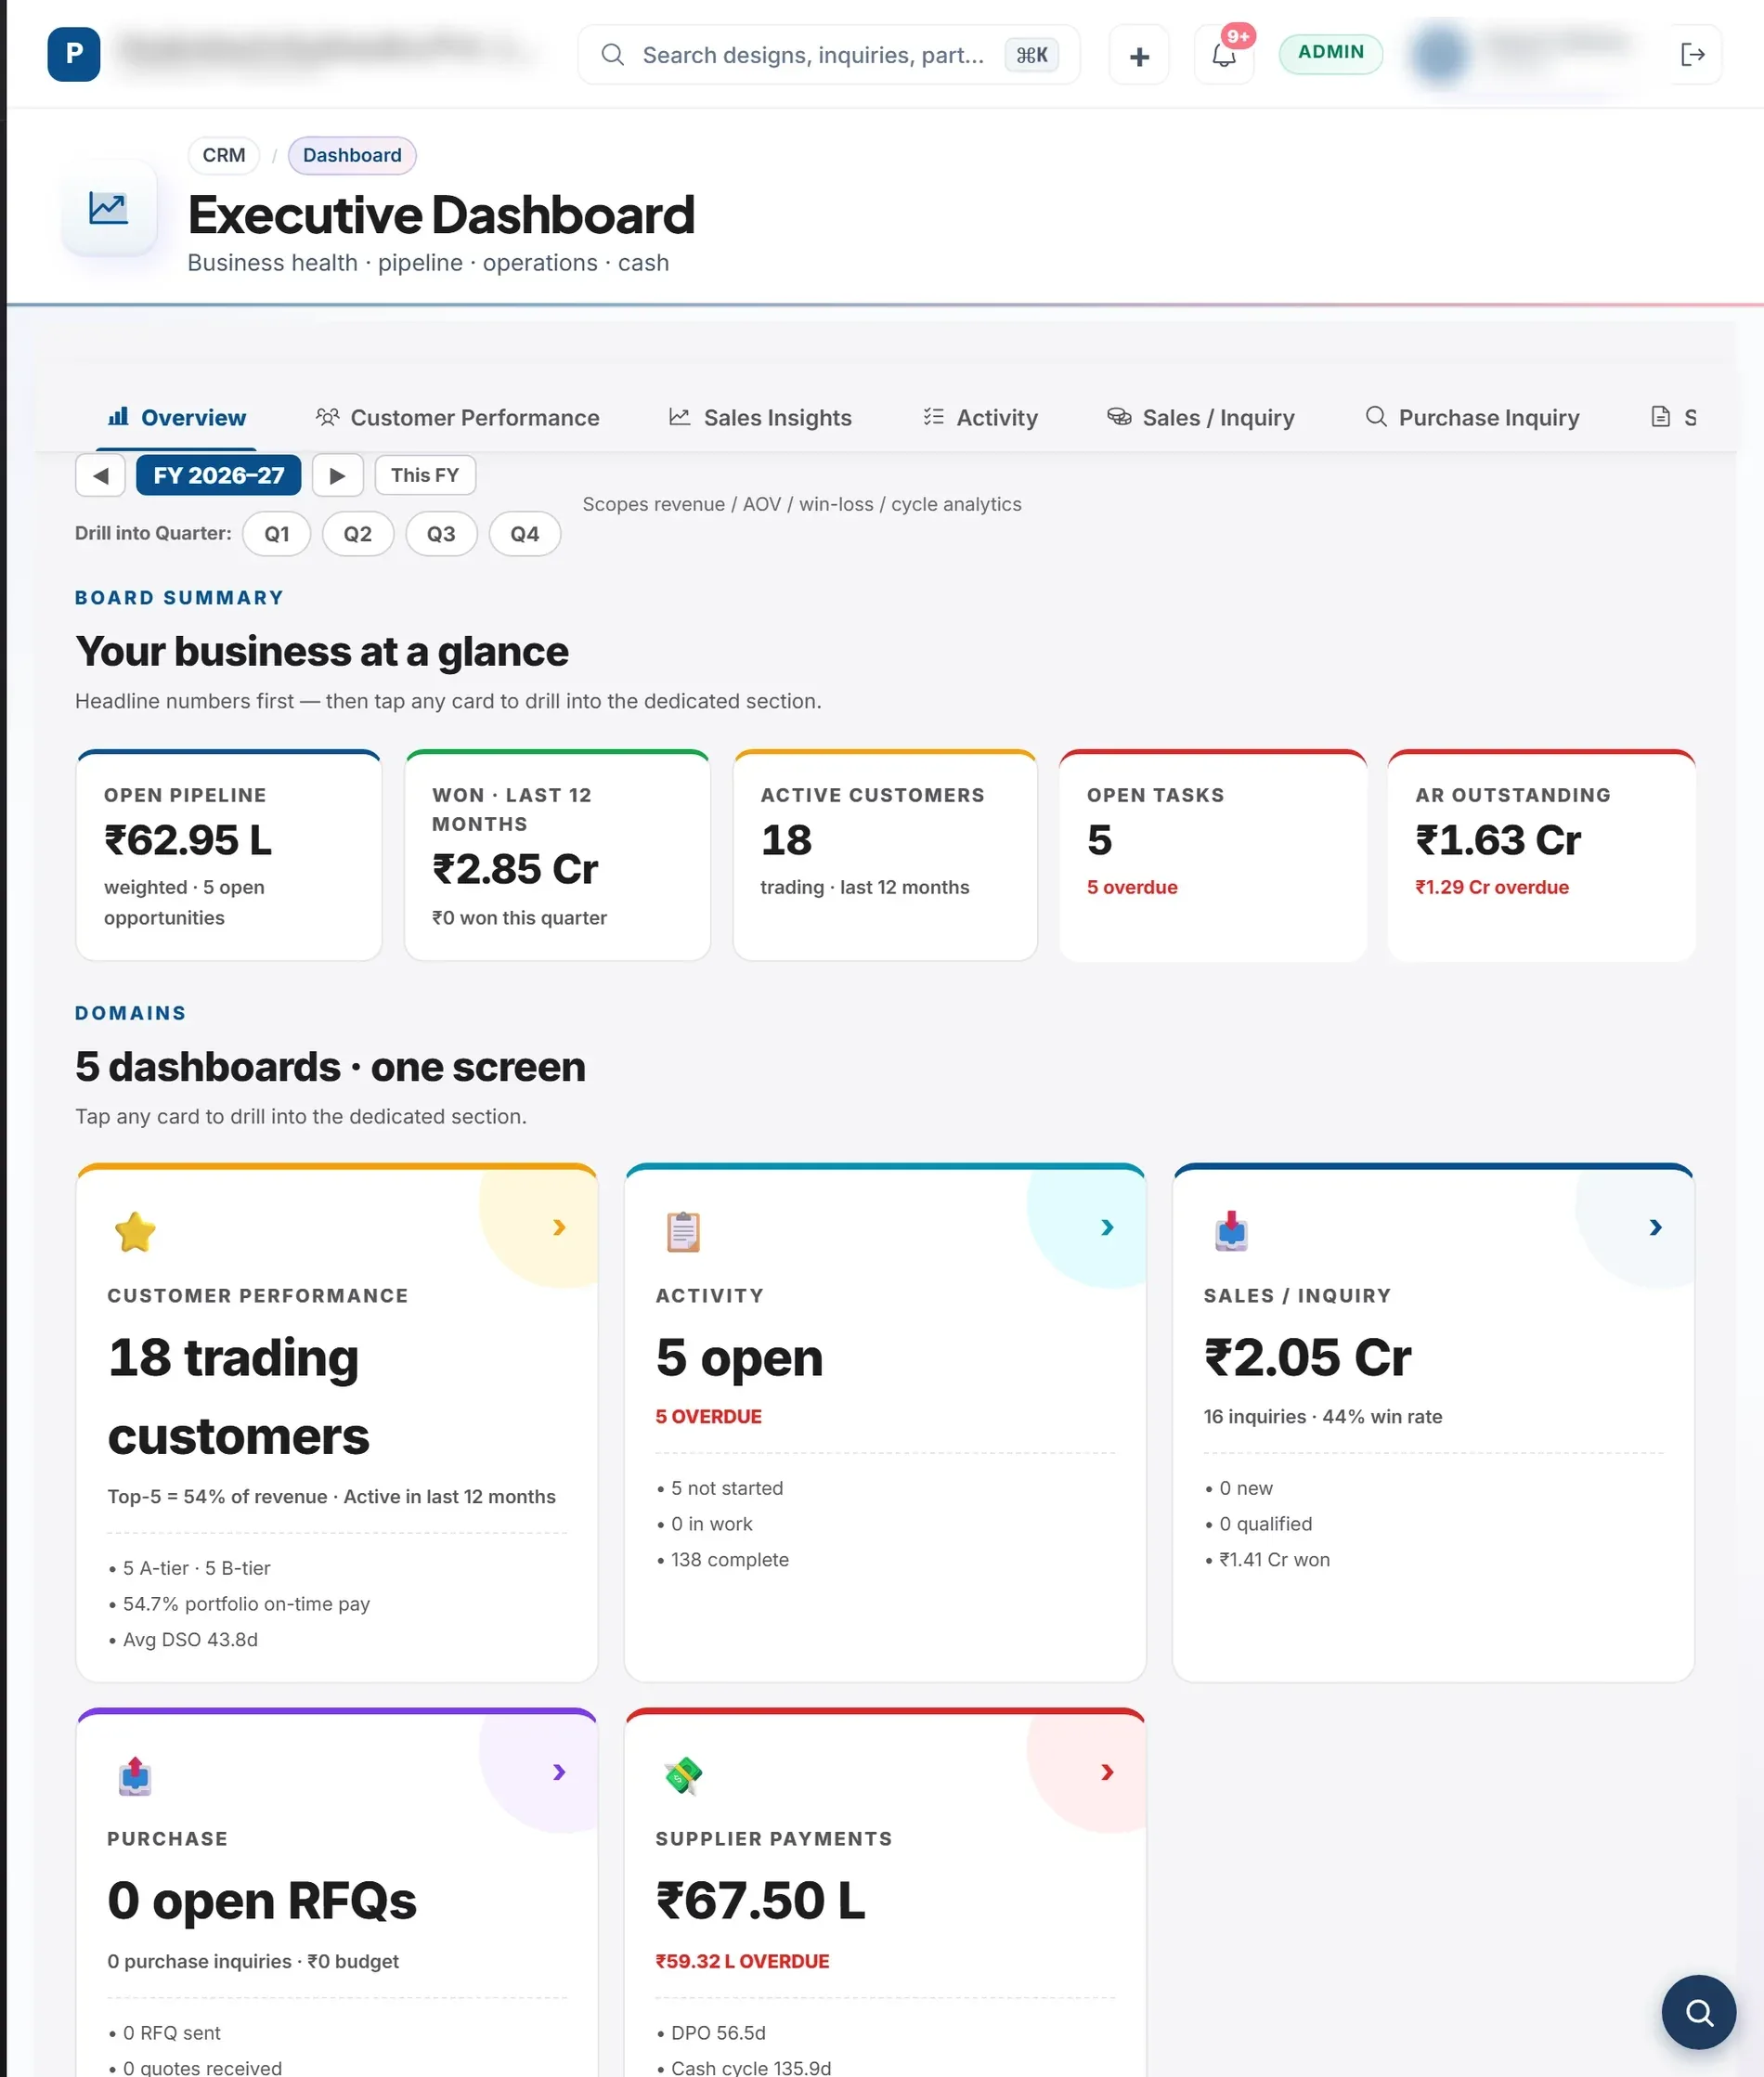Open the notifications bell

pyautogui.click(x=1224, y=56)
